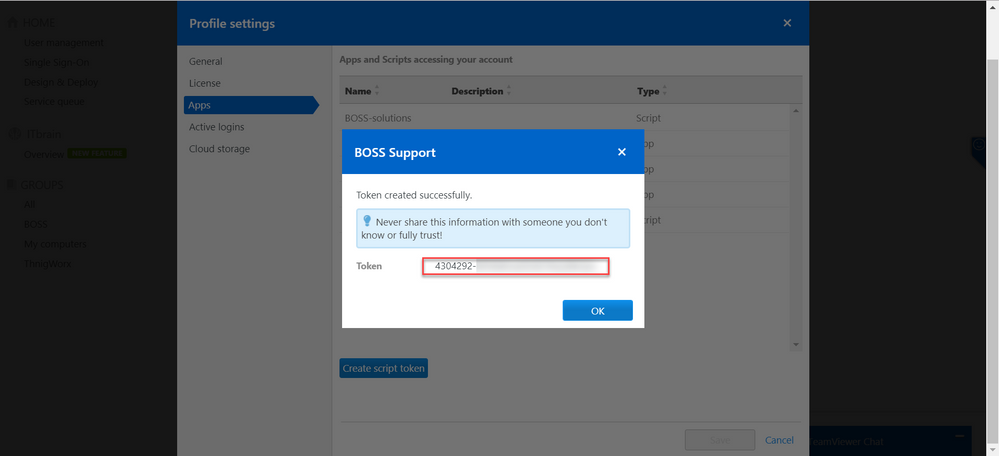Click the ITbrain heading in sidebar

click(x=43, y=134)
